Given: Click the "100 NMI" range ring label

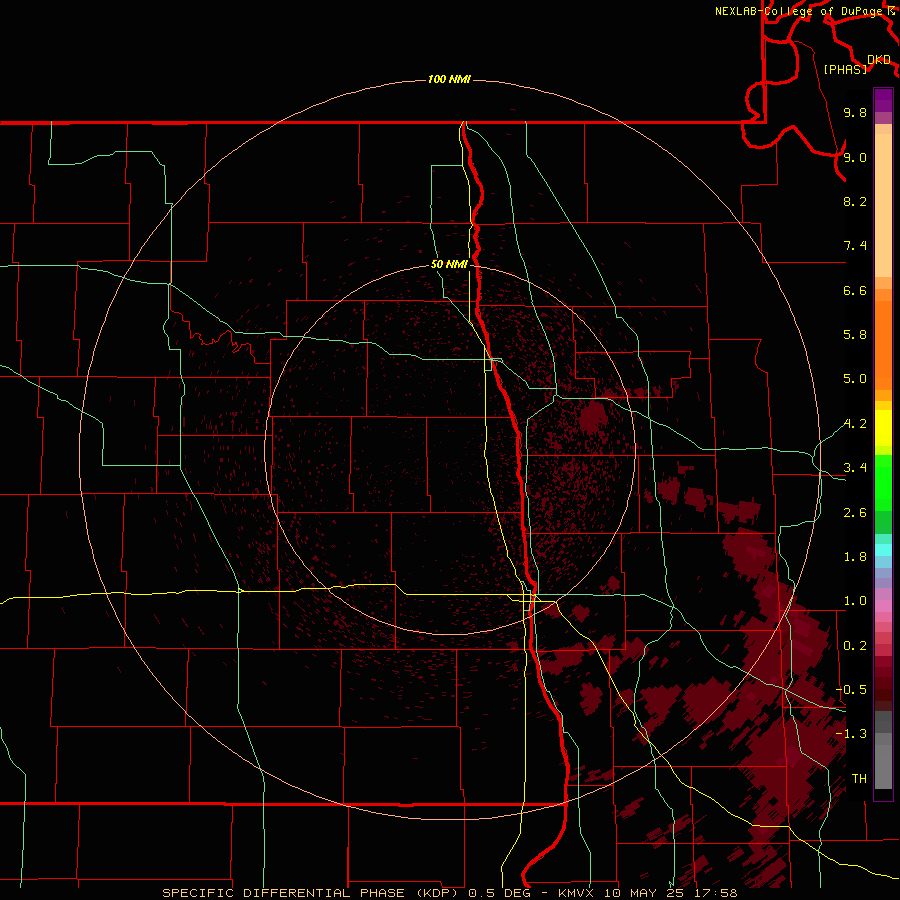Looking at the screenshot, I should (x=449, y=79).
